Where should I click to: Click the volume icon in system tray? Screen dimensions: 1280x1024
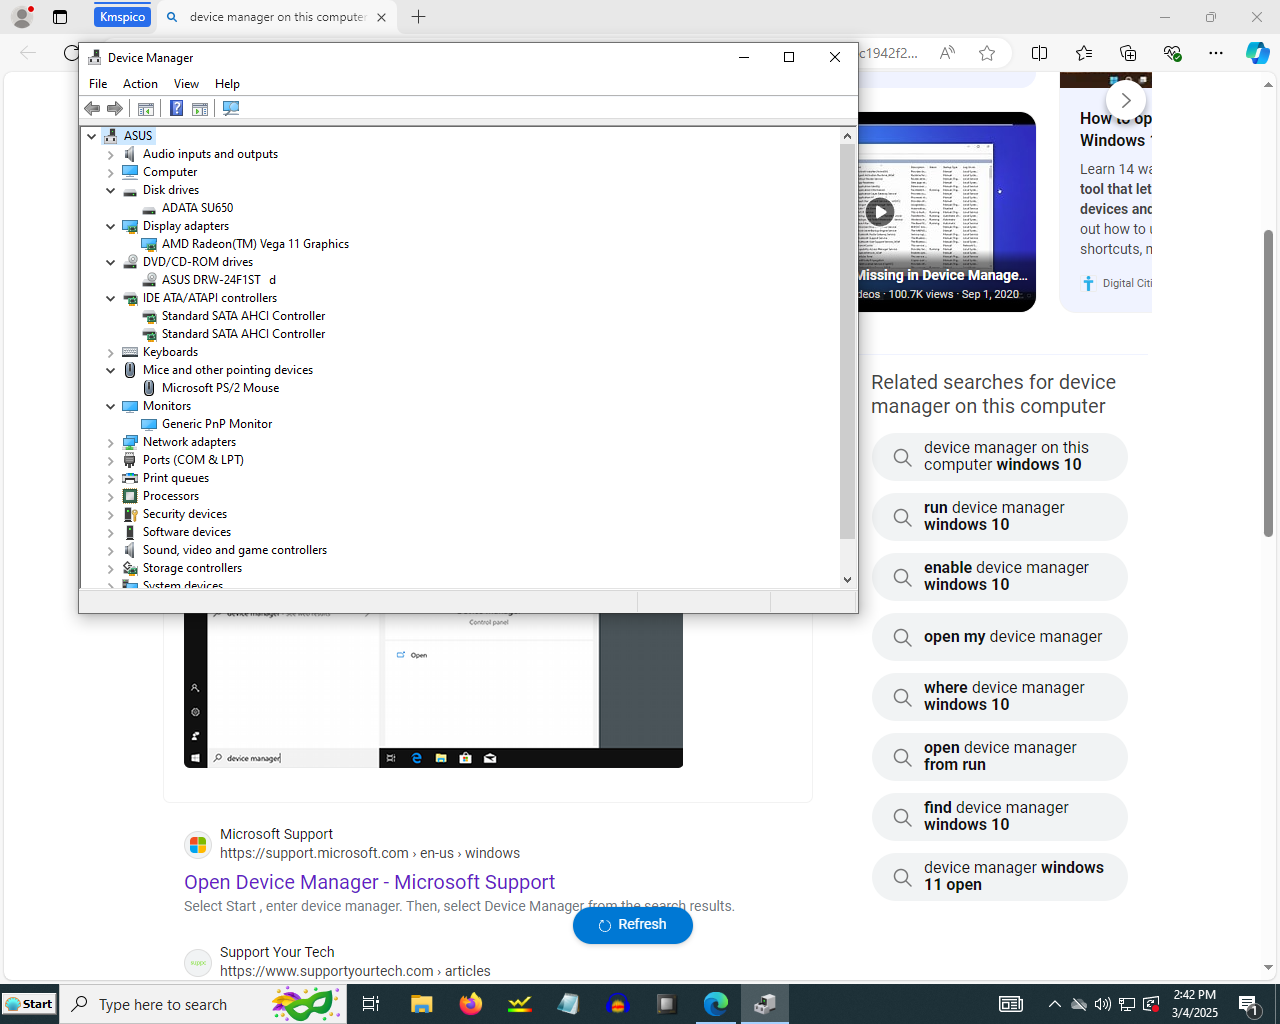[1102, 1004]
